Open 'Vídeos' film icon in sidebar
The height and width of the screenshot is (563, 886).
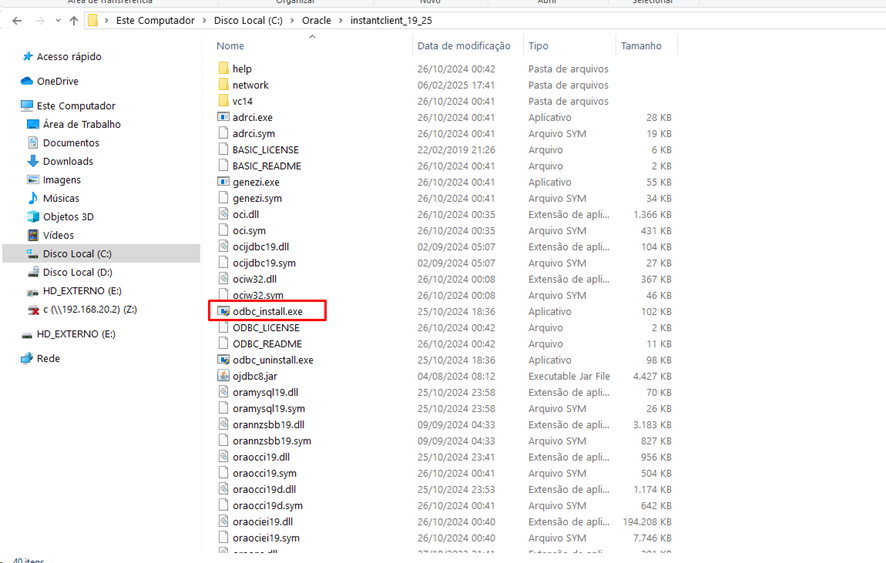click(33, 235)
